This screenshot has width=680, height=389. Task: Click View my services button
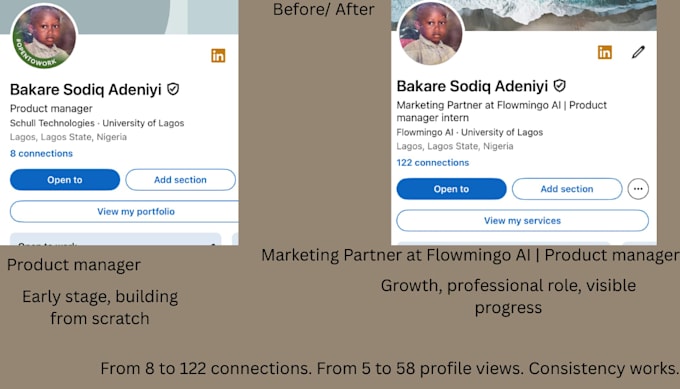coord(523,220)
